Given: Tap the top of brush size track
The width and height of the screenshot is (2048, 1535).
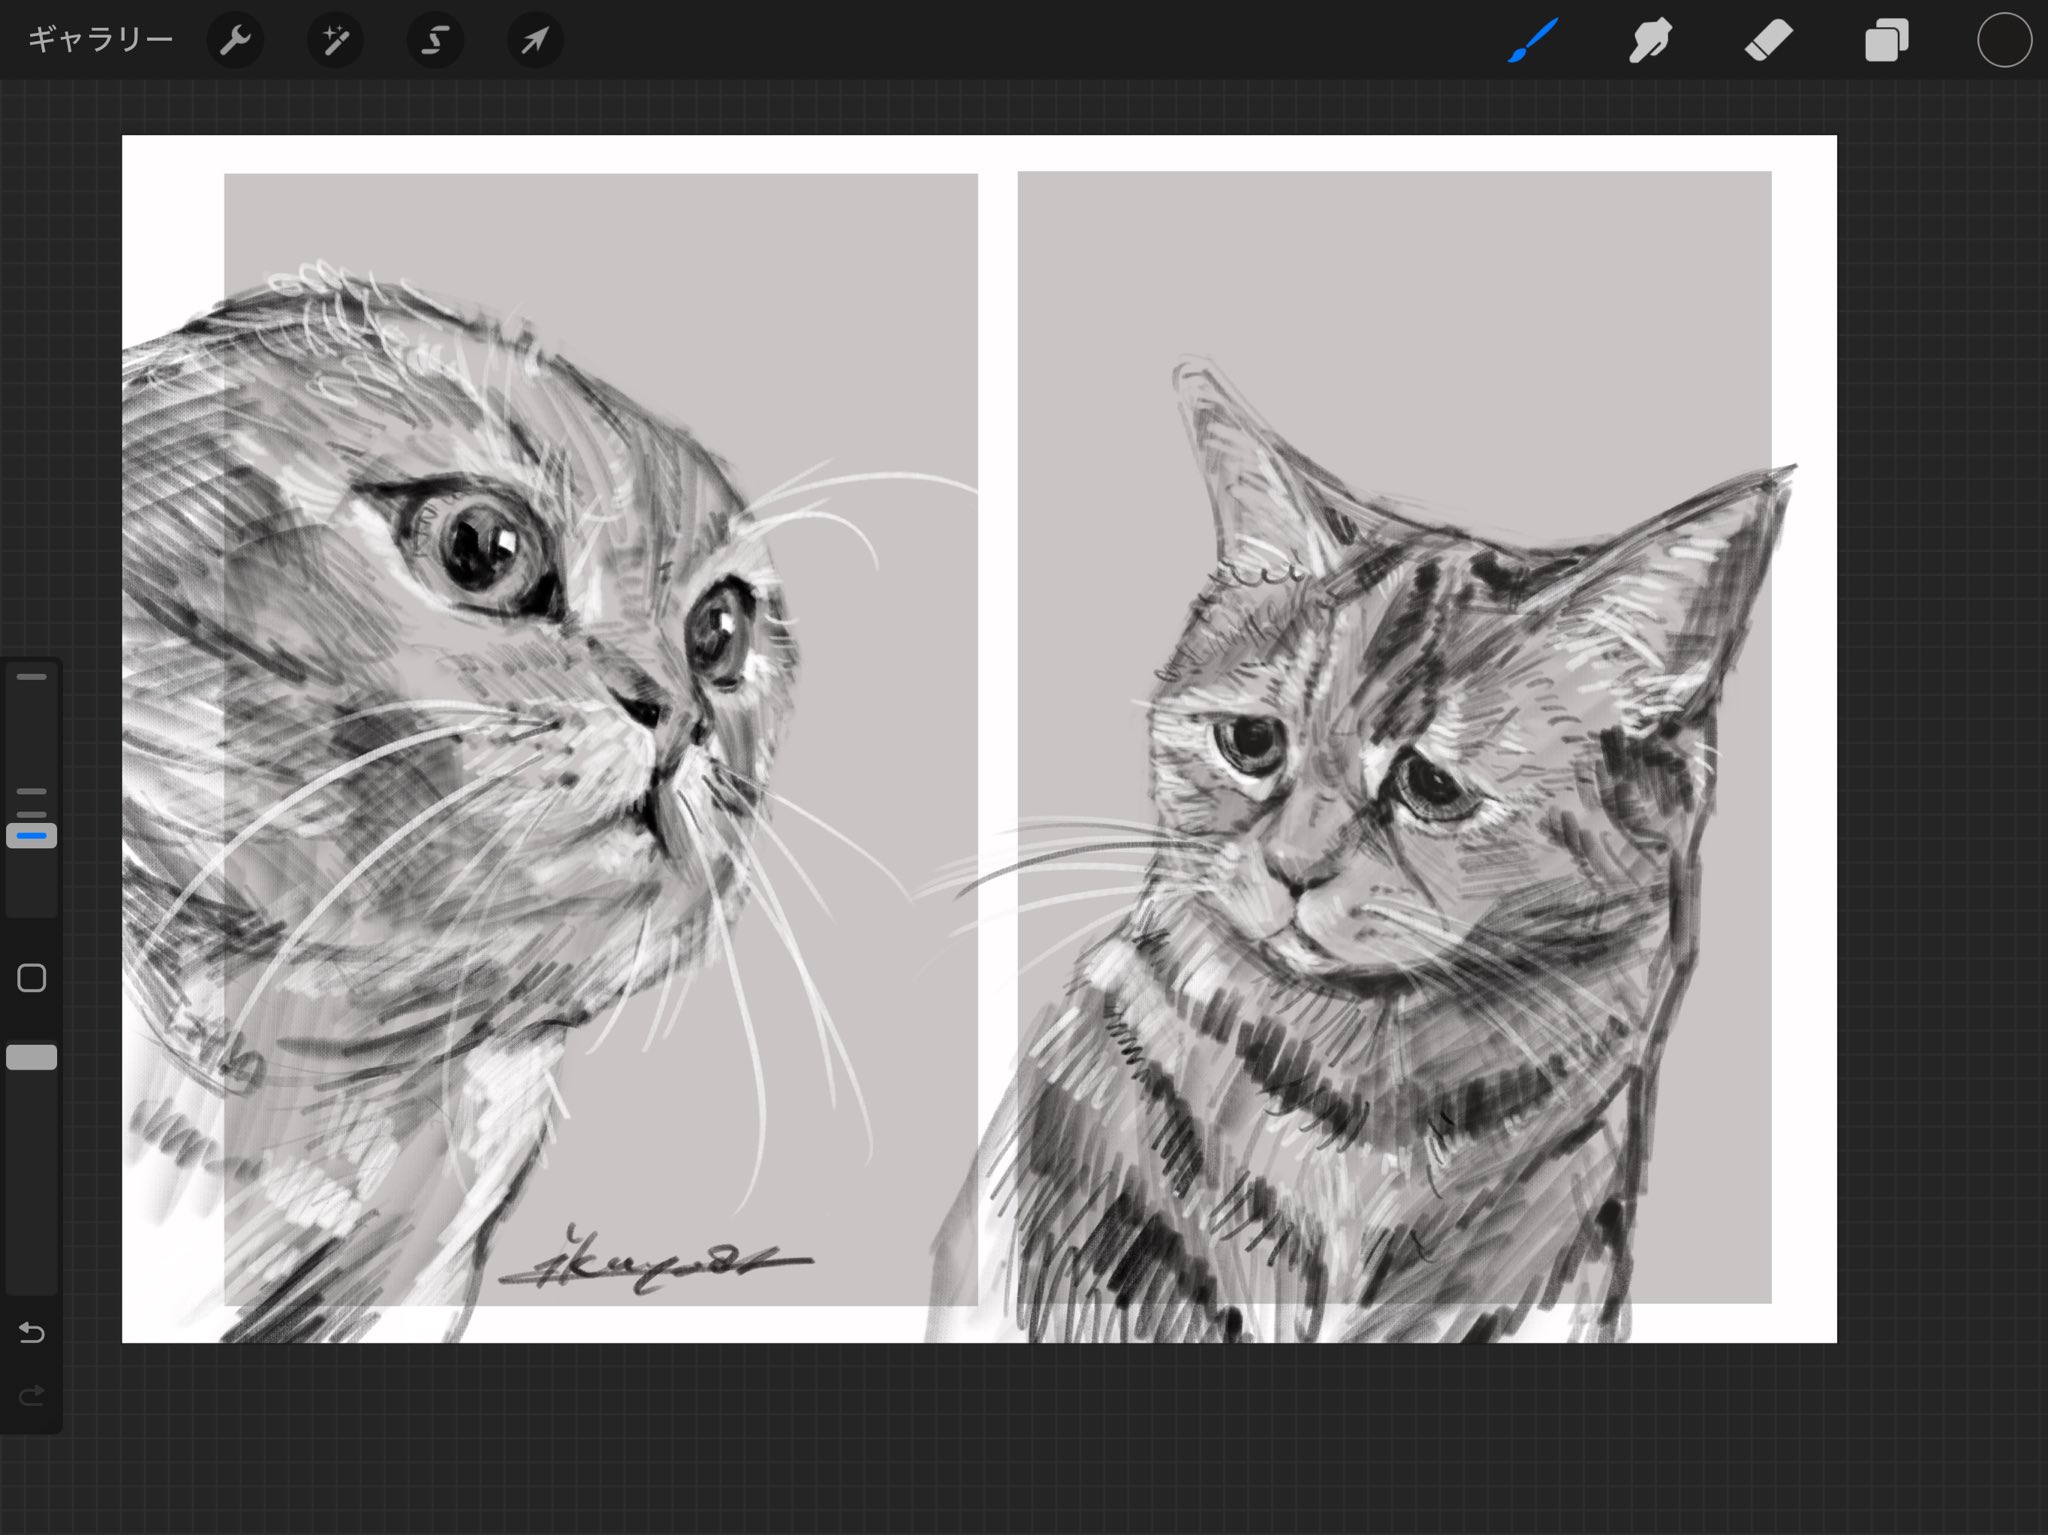Looking at the screenshot, I should [x=32, y=677].
